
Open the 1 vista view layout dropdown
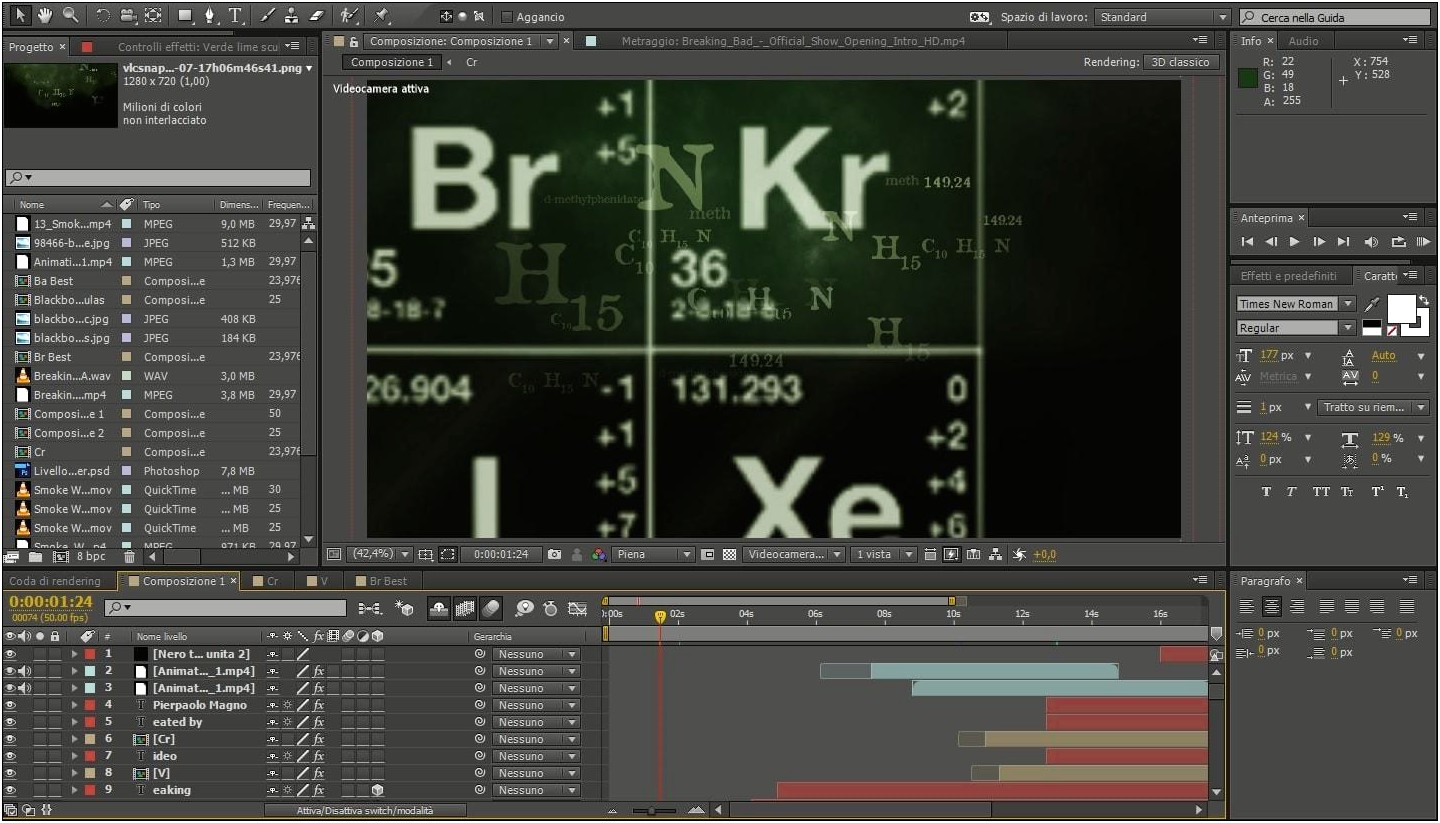point(884,554)
